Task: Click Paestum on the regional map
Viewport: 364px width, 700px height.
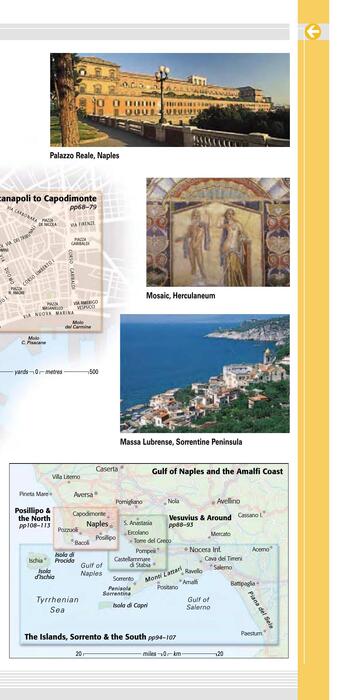Action: click(251, 633)
